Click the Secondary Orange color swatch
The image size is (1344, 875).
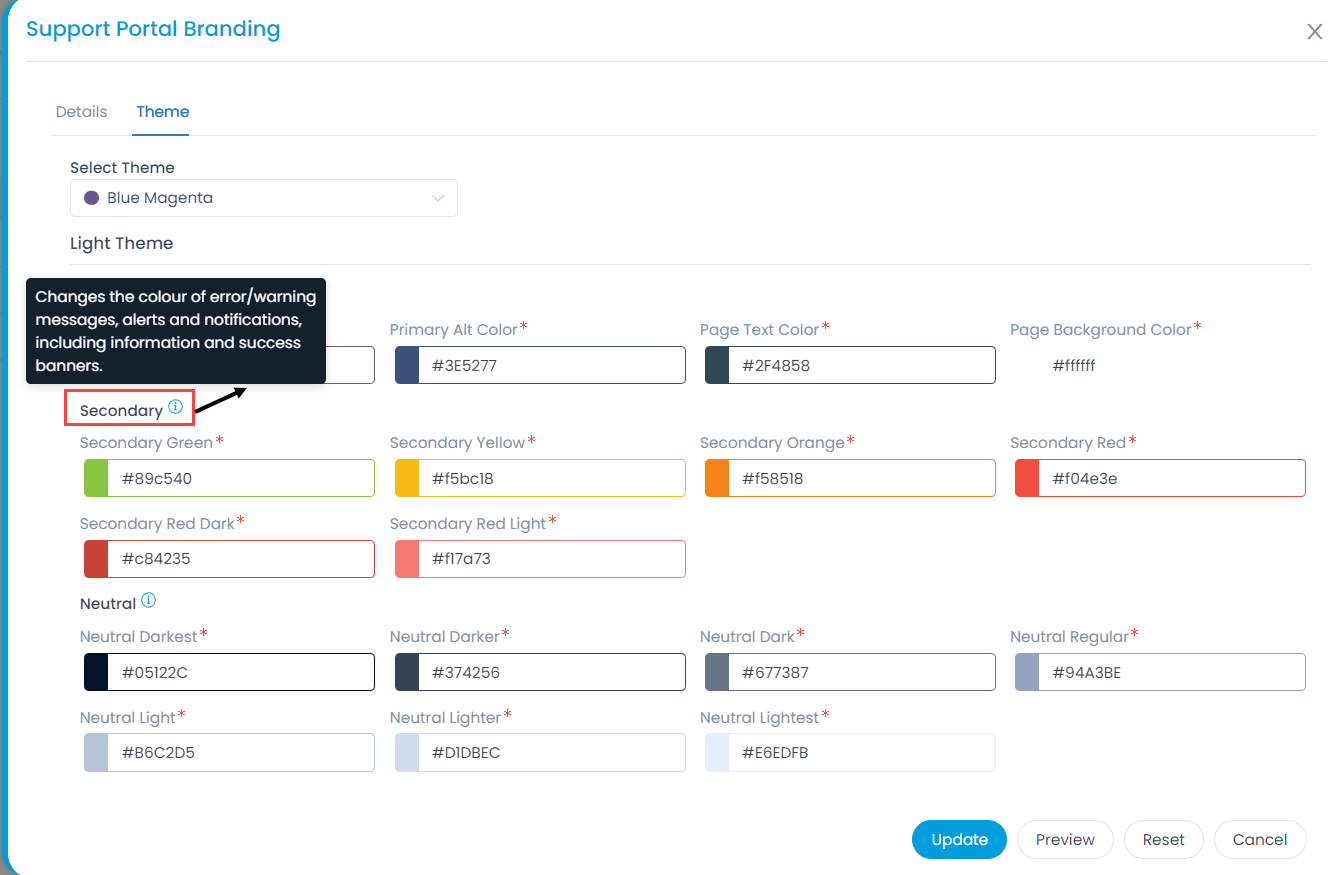click(x=717, y=479)
